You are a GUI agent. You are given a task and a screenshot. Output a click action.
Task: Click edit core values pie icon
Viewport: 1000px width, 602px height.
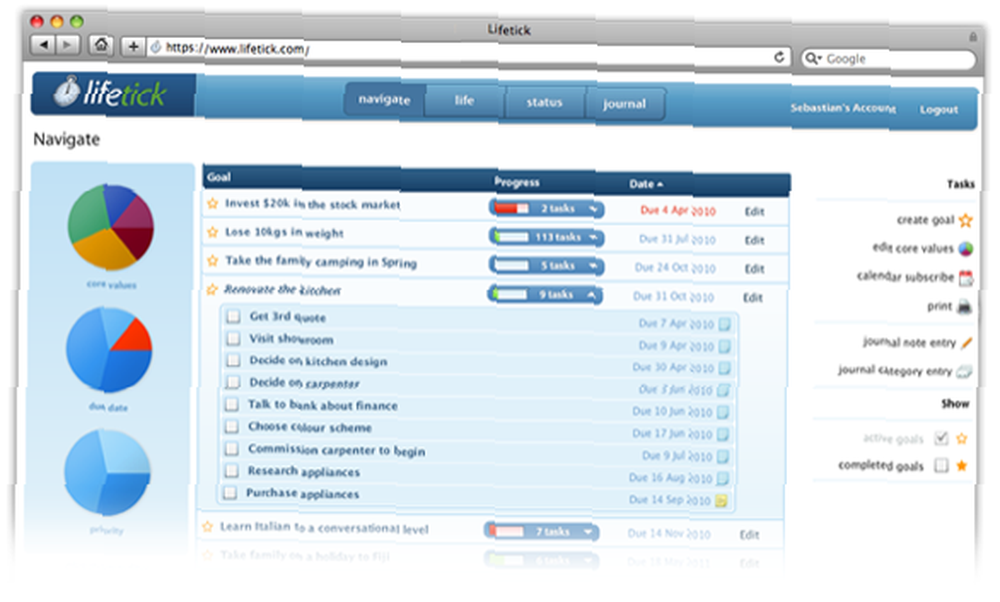click(966, 249)
